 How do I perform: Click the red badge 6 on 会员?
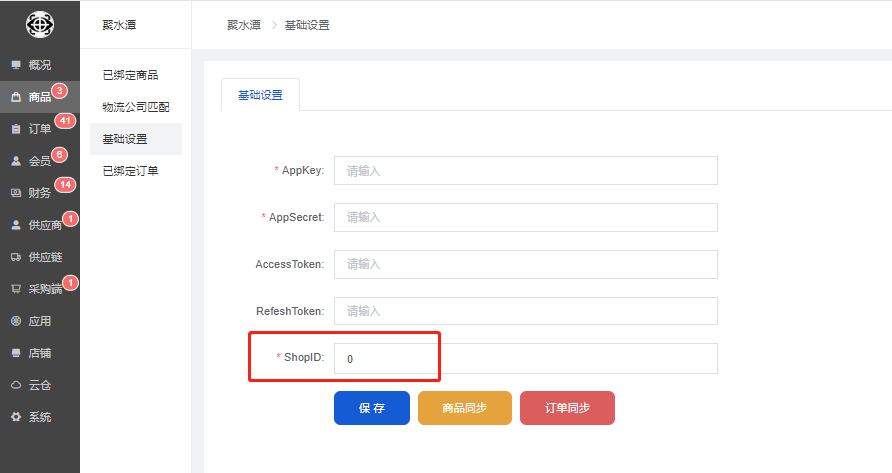pos(60,154)
